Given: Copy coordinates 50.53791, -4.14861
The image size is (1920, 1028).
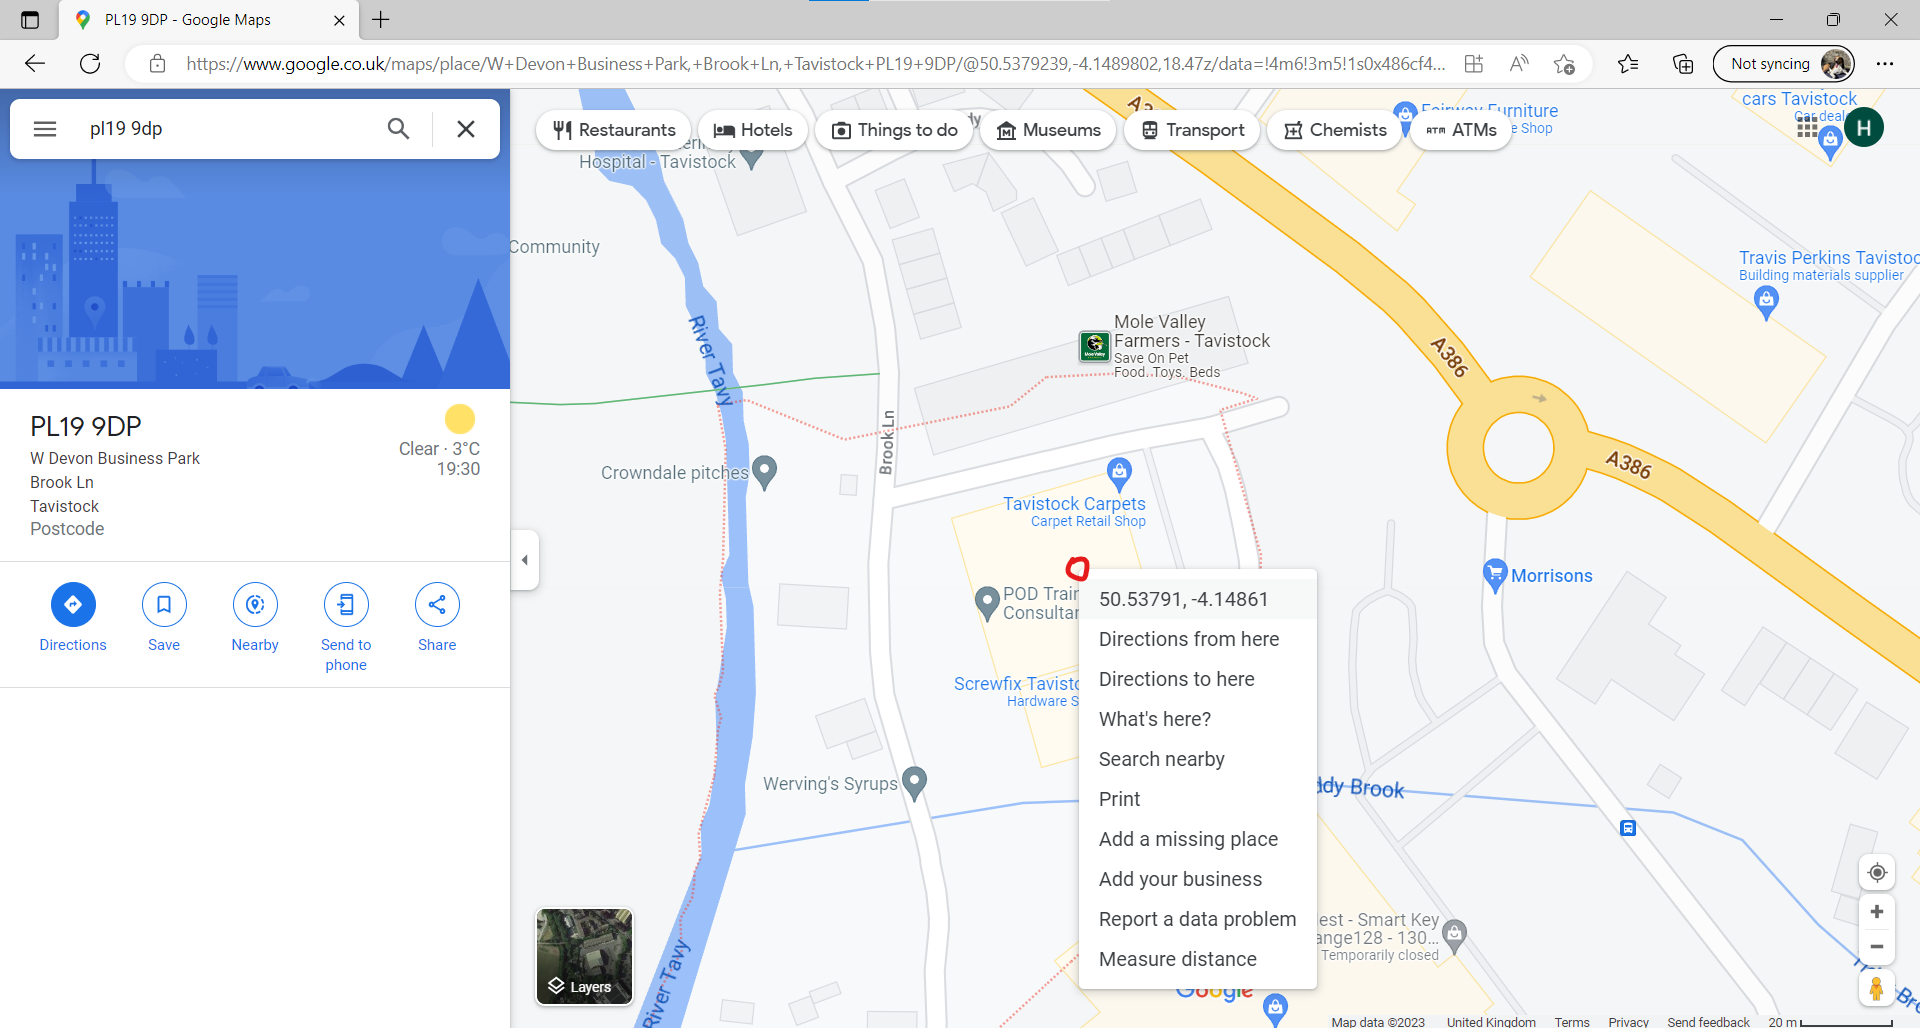Looking at the screenshot, I should (1198, 599).
